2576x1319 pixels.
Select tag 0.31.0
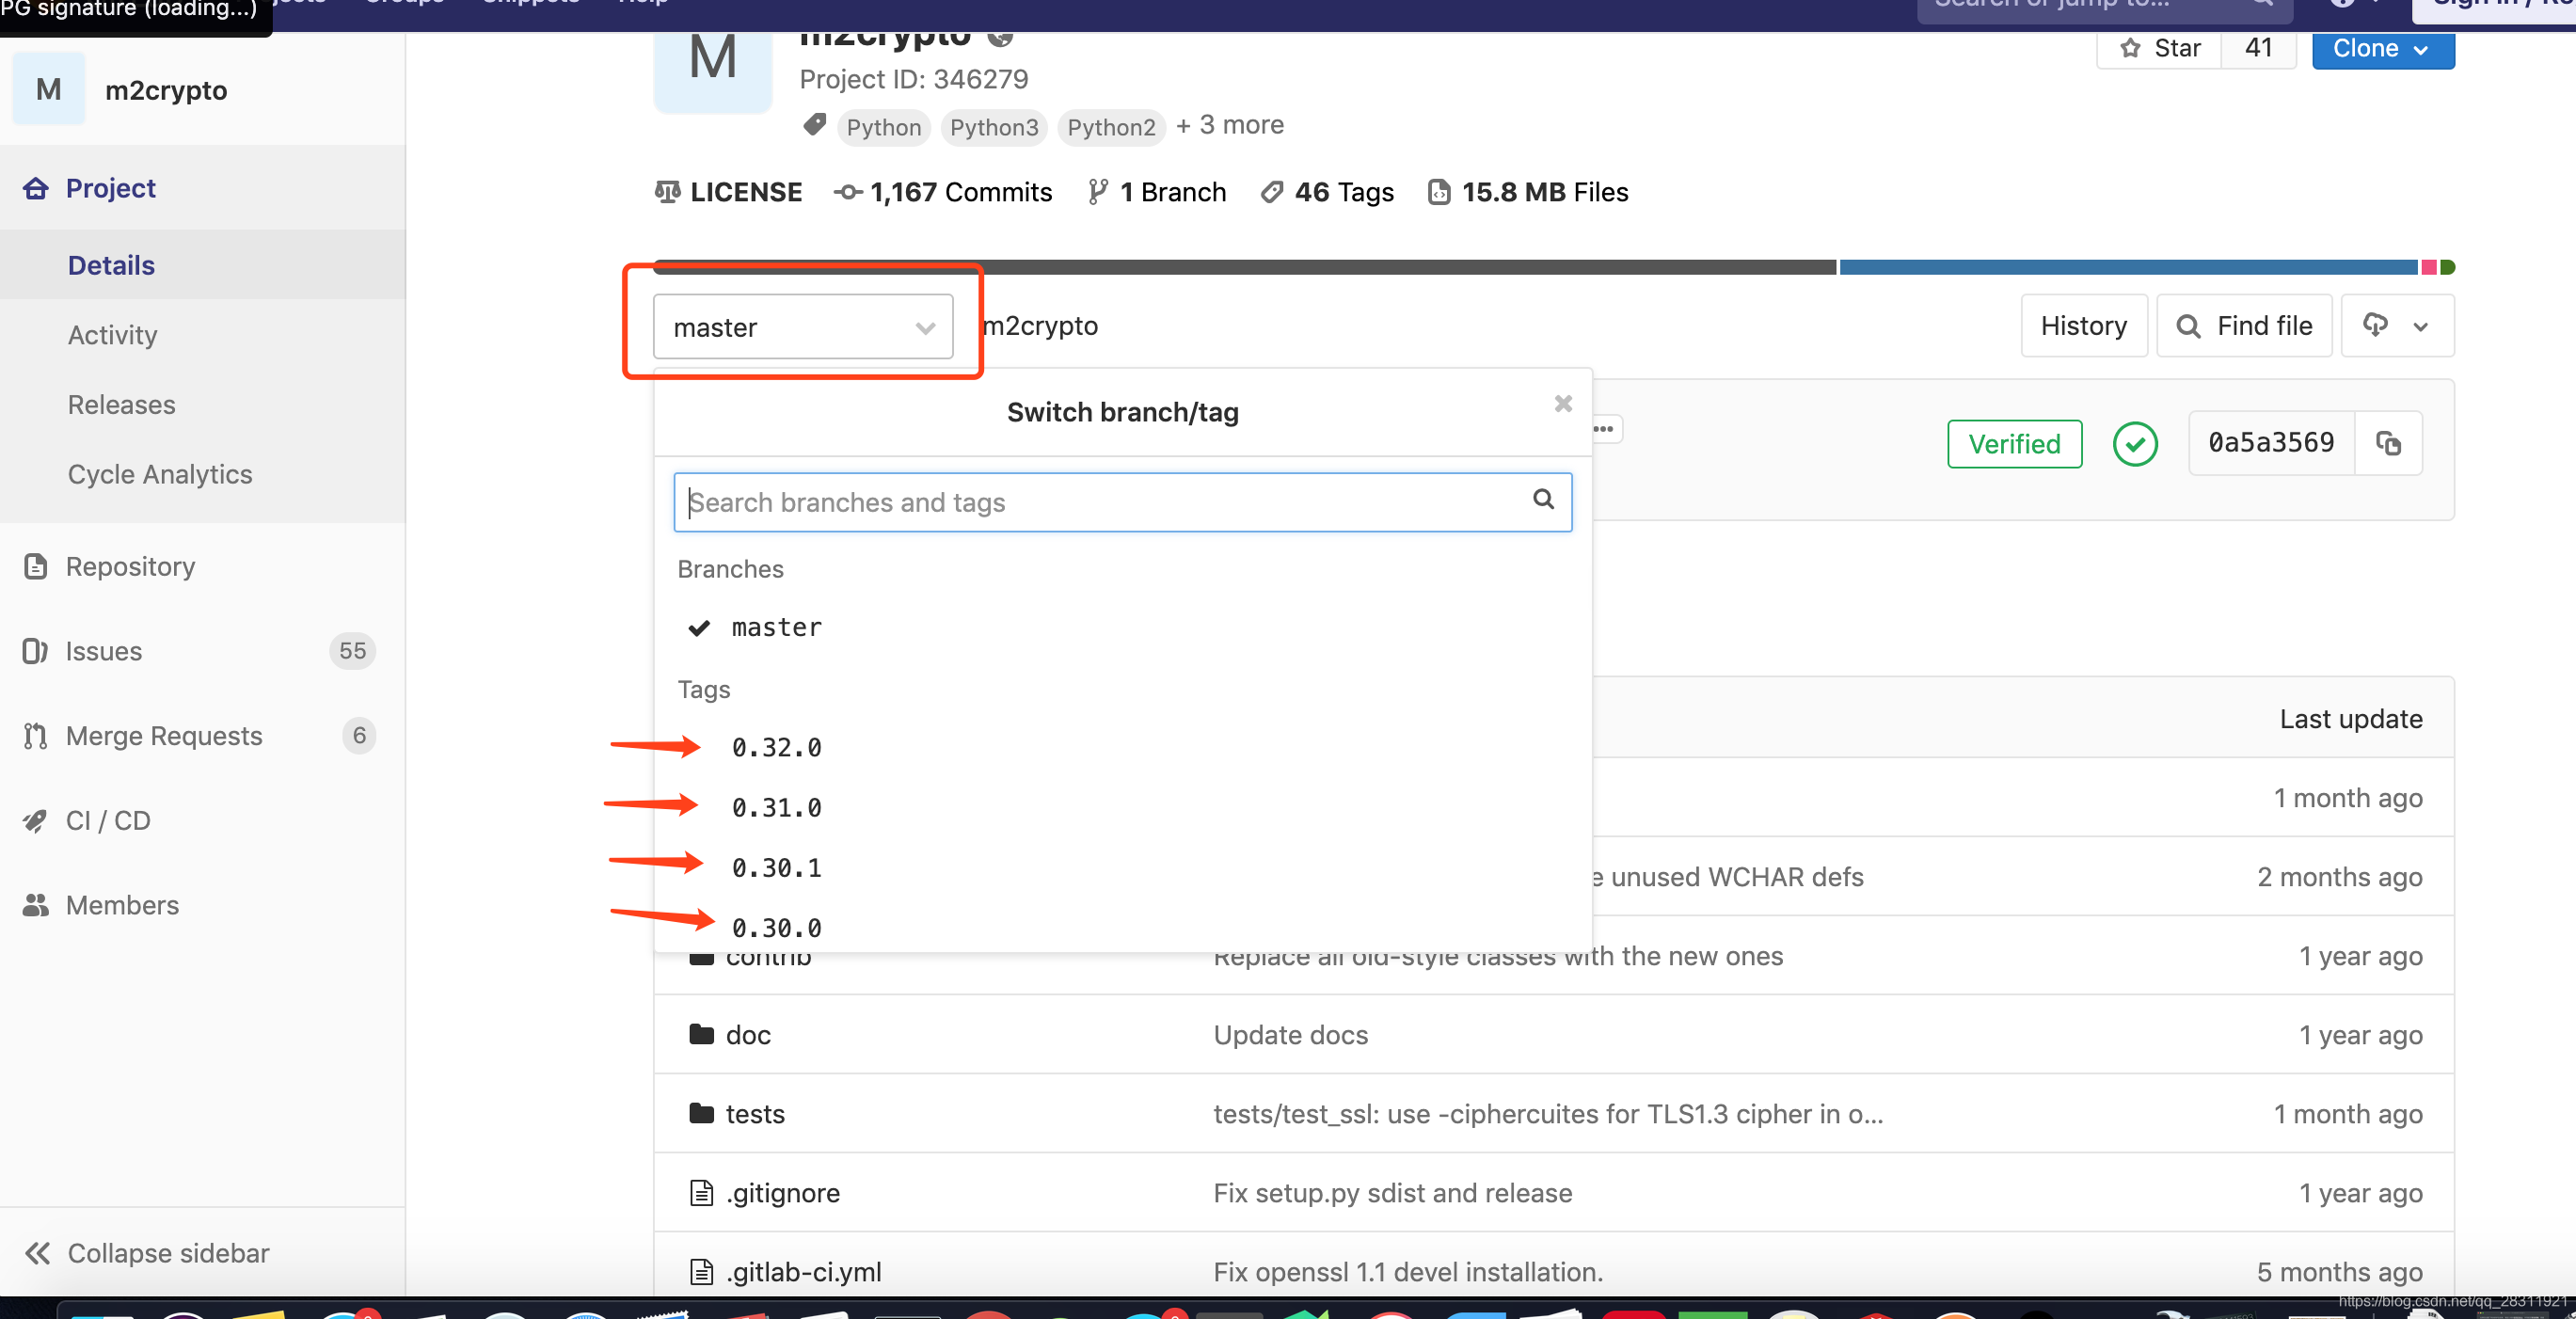click(776, 807)
